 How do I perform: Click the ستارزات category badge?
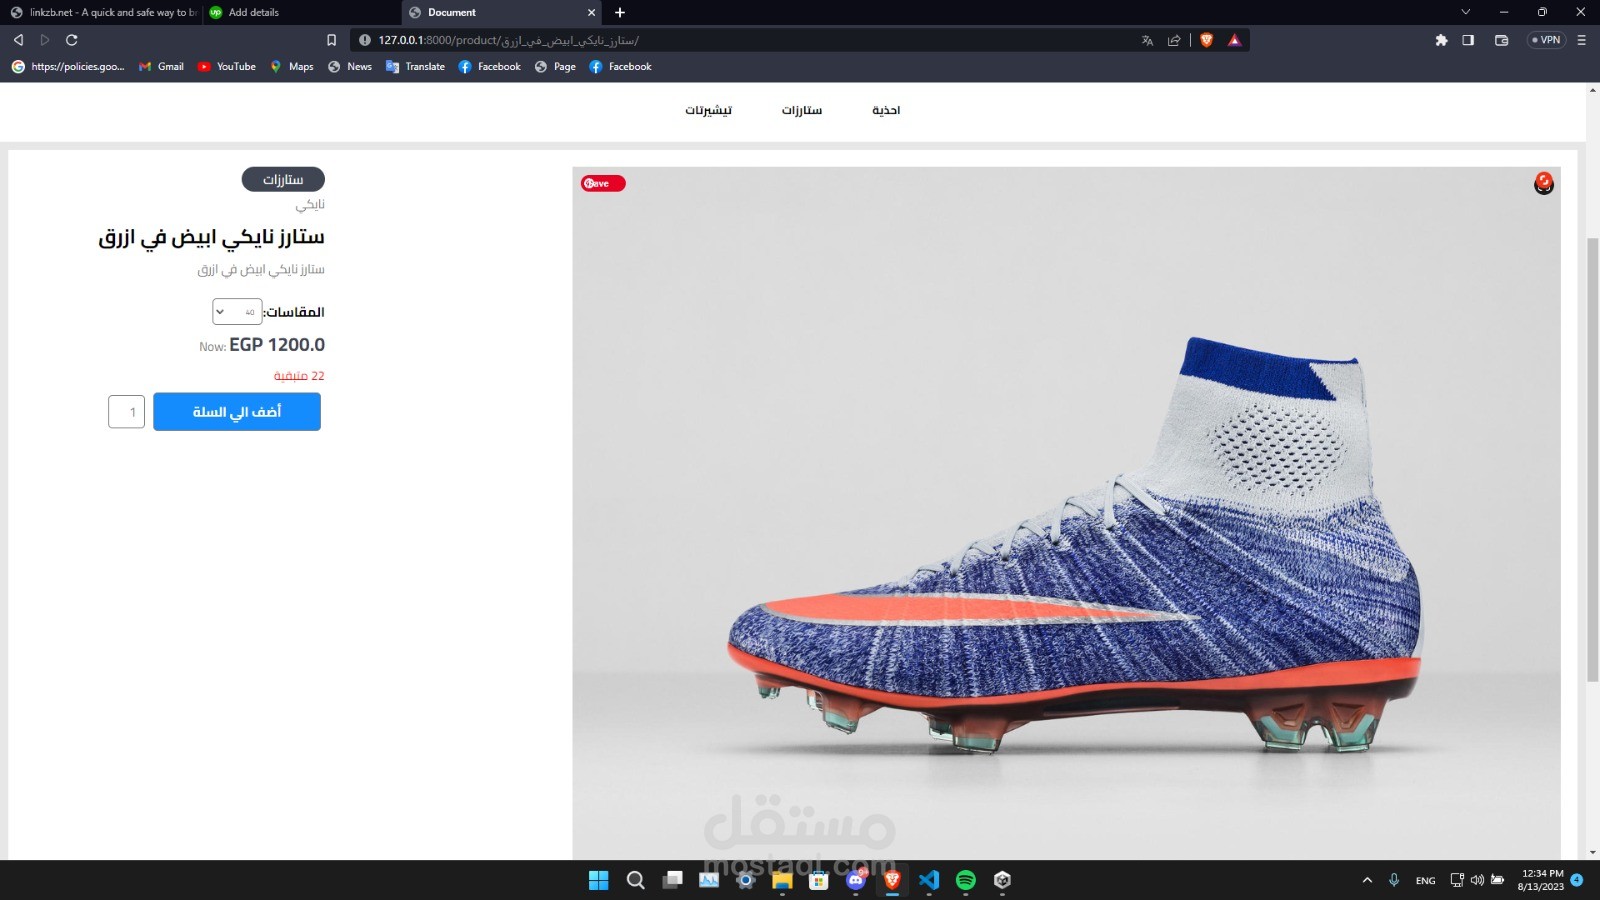(283, 179)
